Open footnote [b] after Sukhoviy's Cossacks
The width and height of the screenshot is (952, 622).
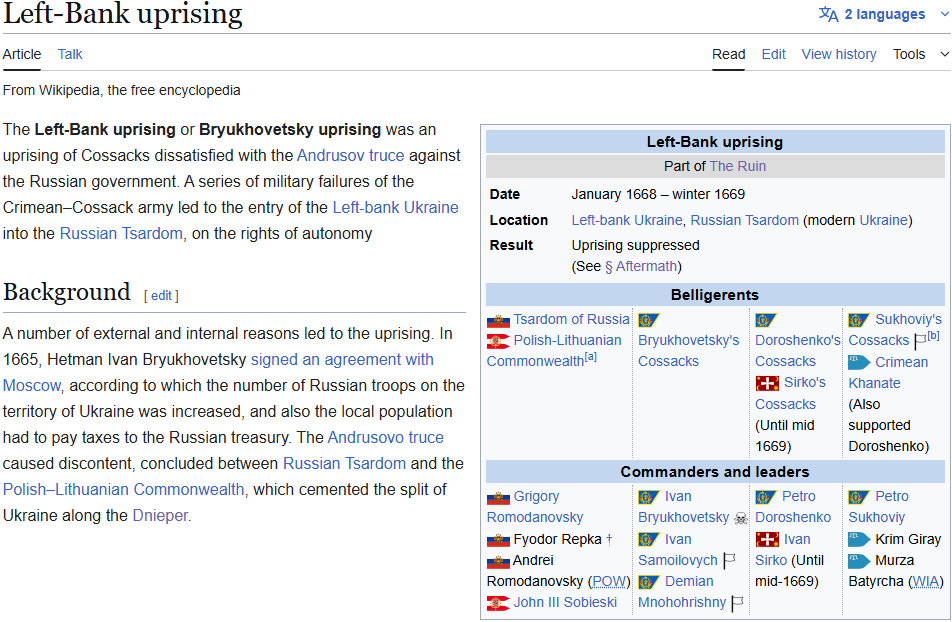click(933, 336)
